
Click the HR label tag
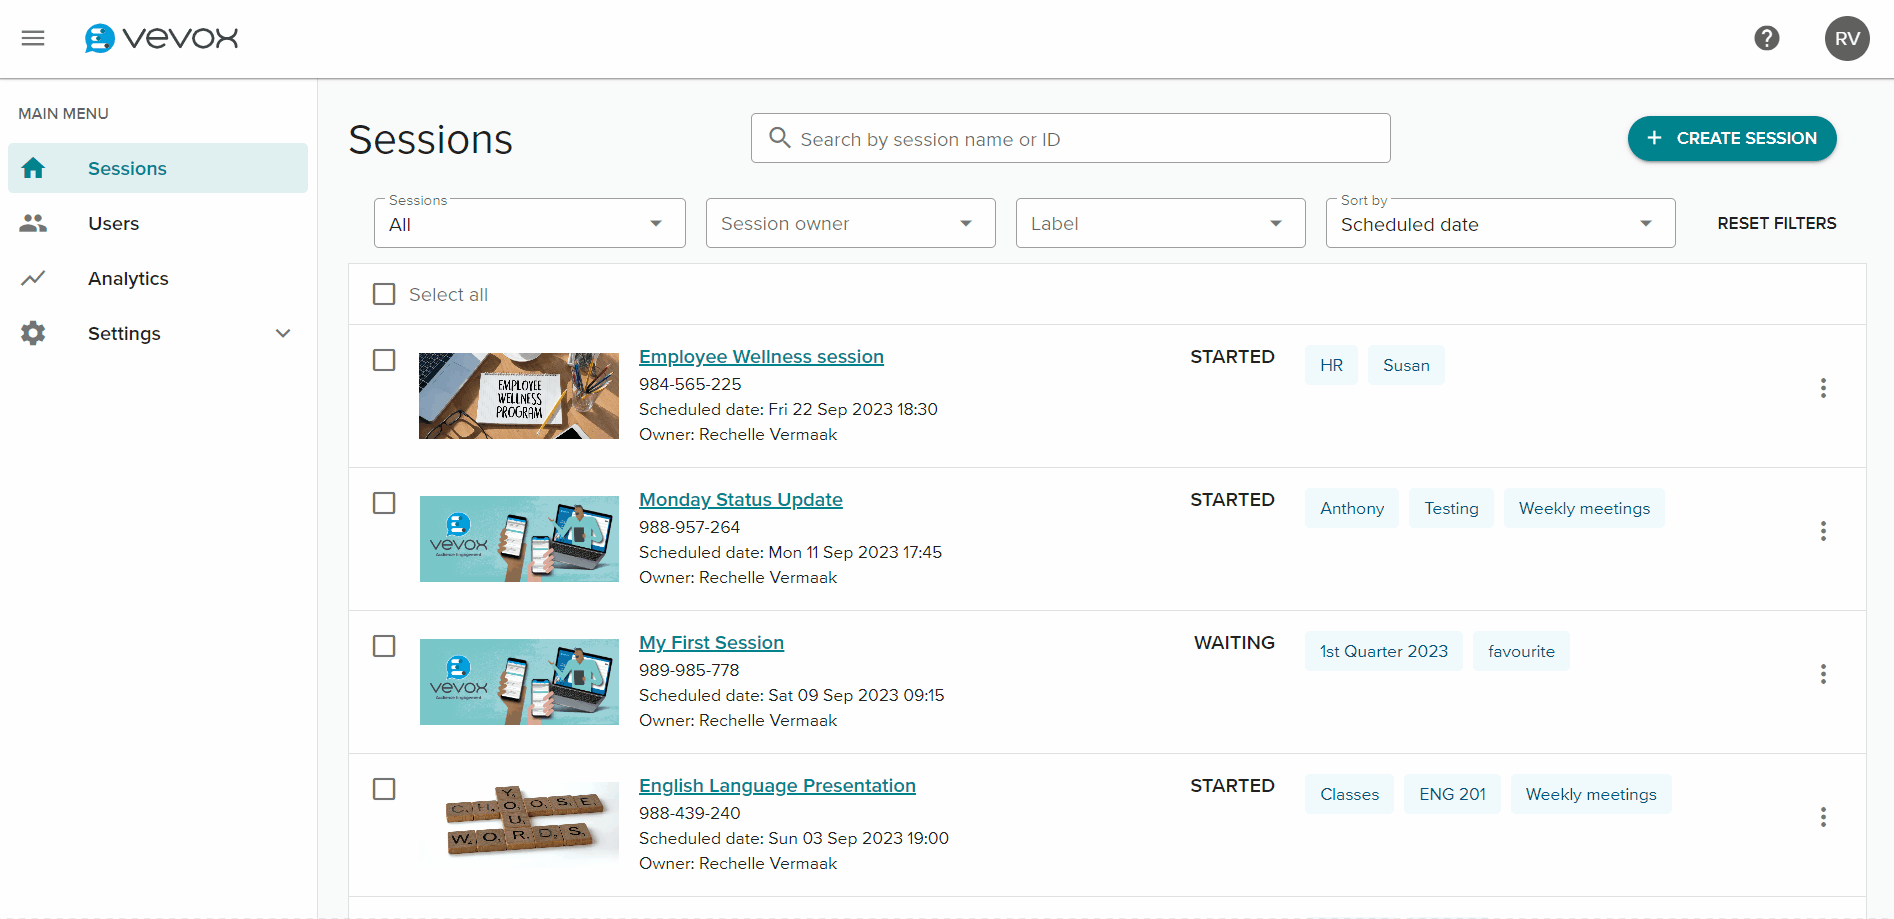click(1331, 365)
